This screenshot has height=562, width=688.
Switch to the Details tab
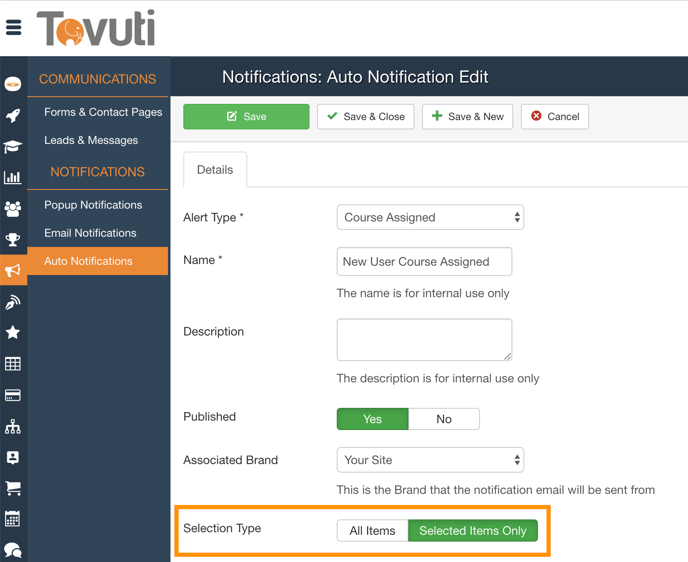[215, 170]
